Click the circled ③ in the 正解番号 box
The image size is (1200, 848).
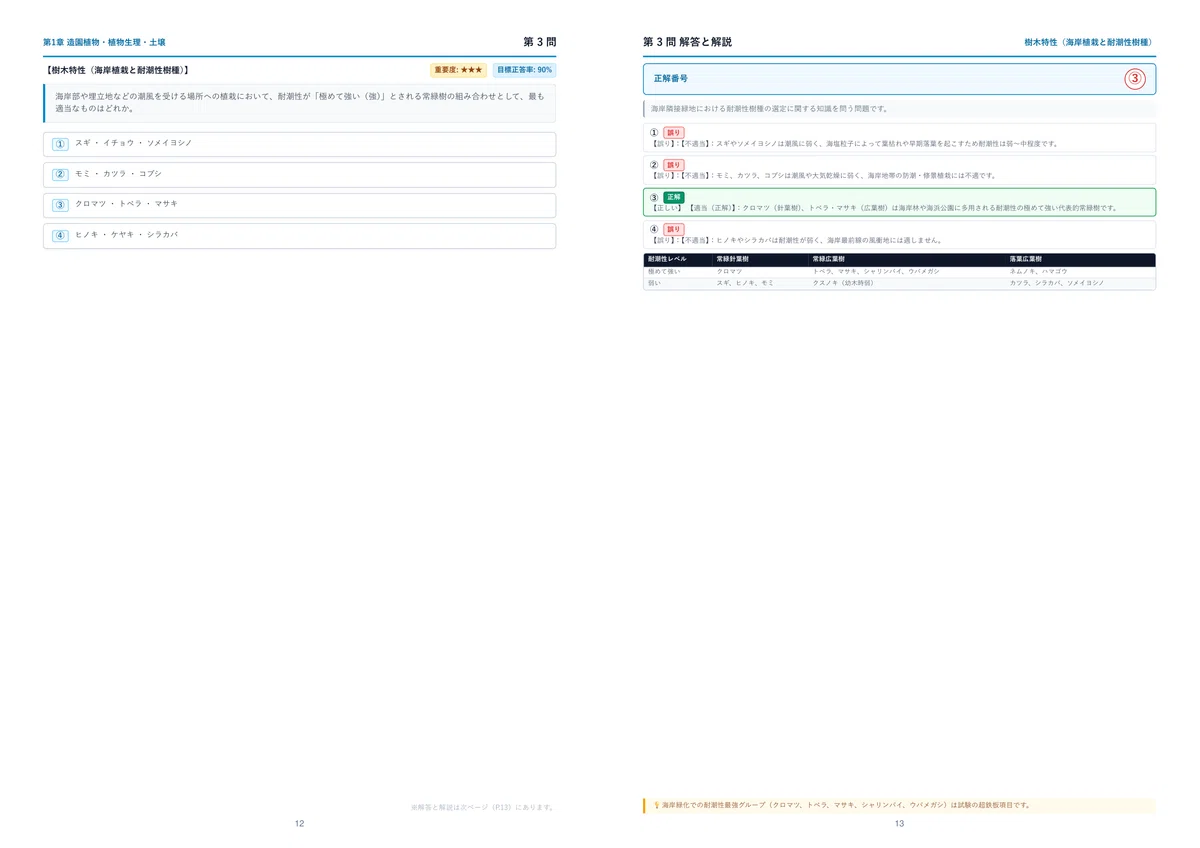click(1135, 79)
